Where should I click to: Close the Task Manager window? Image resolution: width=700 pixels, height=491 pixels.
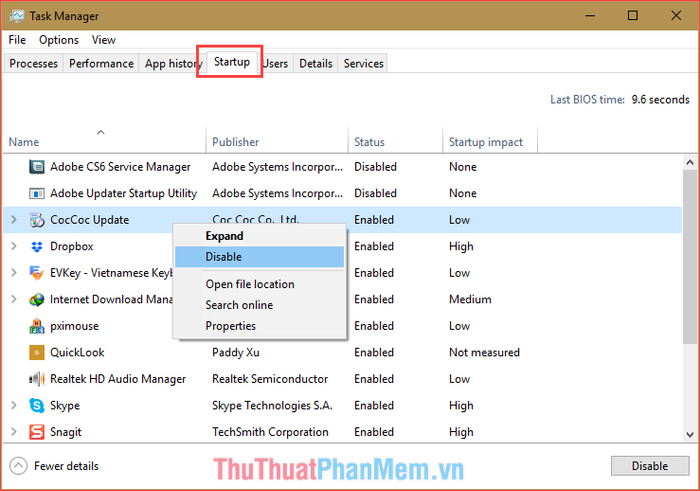[x=676, y=16]
